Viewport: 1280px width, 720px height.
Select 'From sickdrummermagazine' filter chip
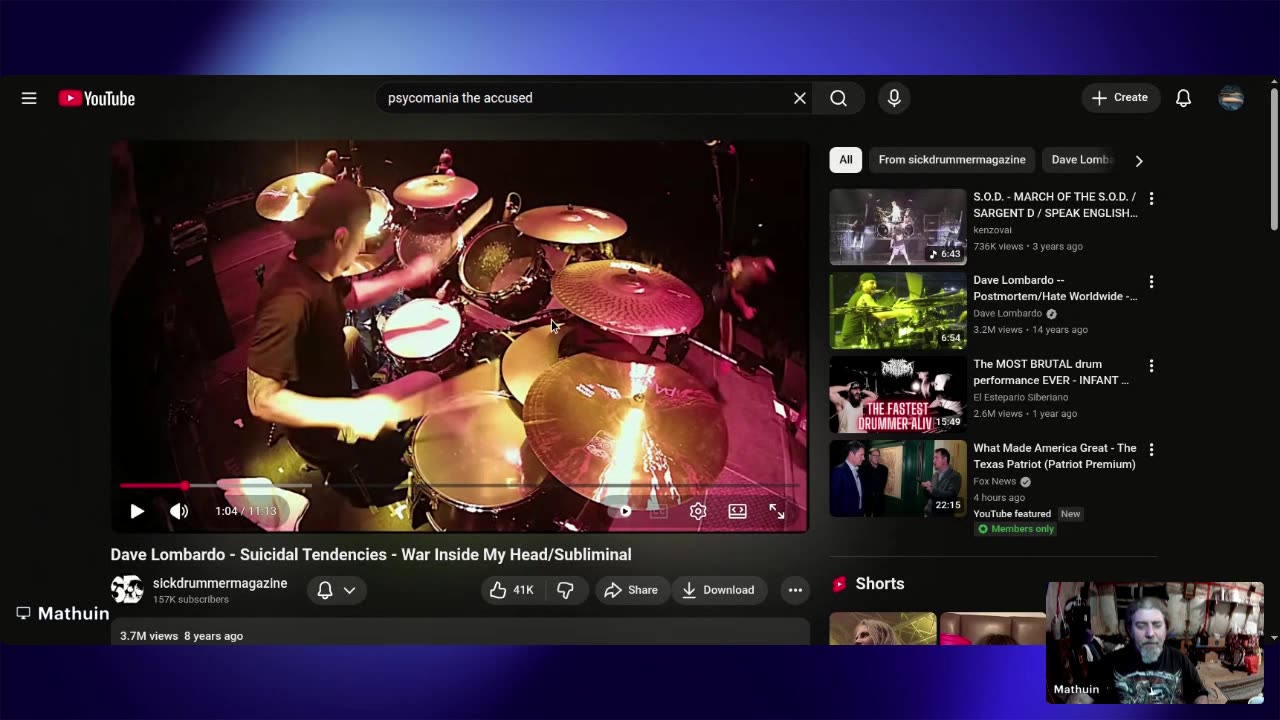[x=952, y=160]
